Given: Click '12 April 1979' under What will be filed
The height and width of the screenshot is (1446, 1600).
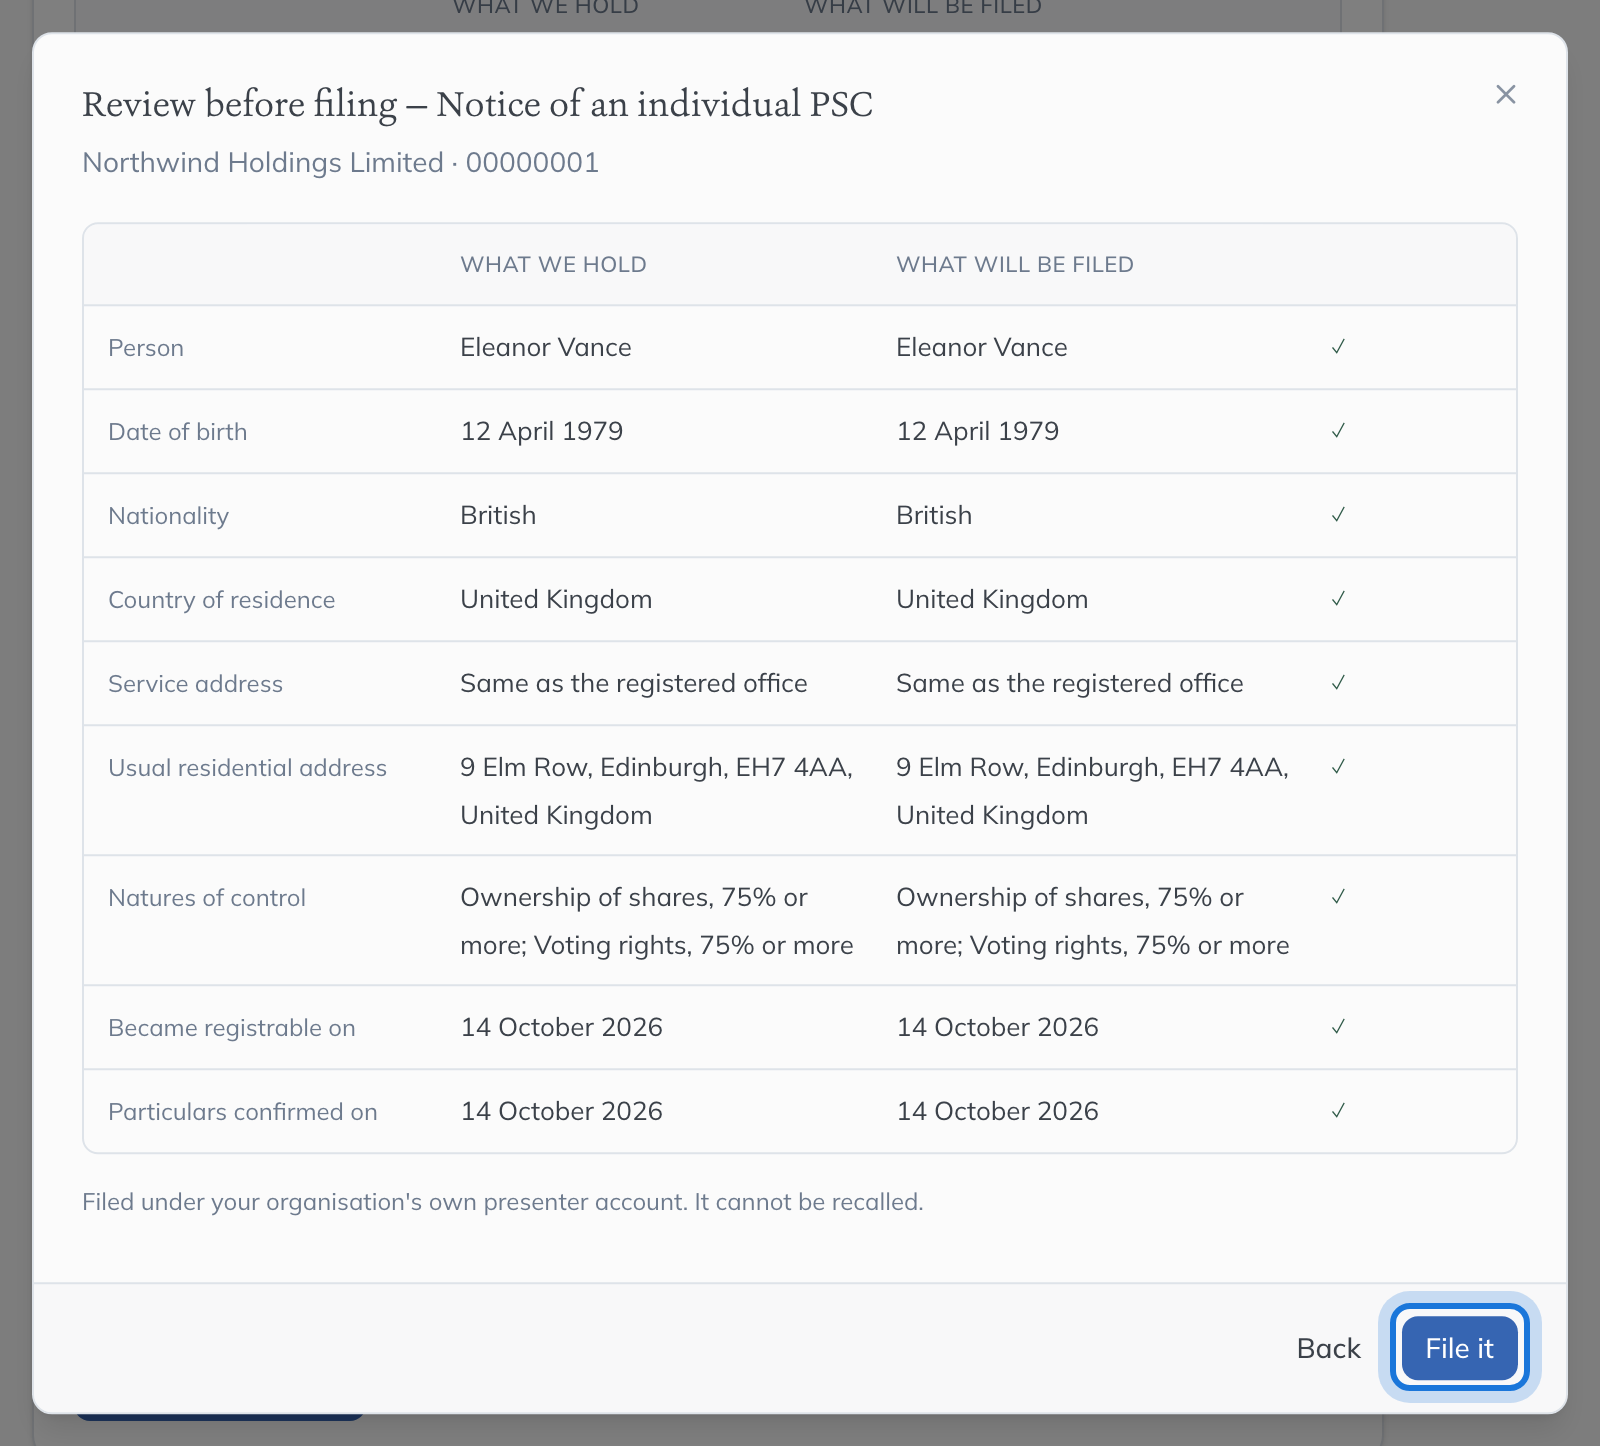Looking at the screenshot, I should click(x=977, y=431).
